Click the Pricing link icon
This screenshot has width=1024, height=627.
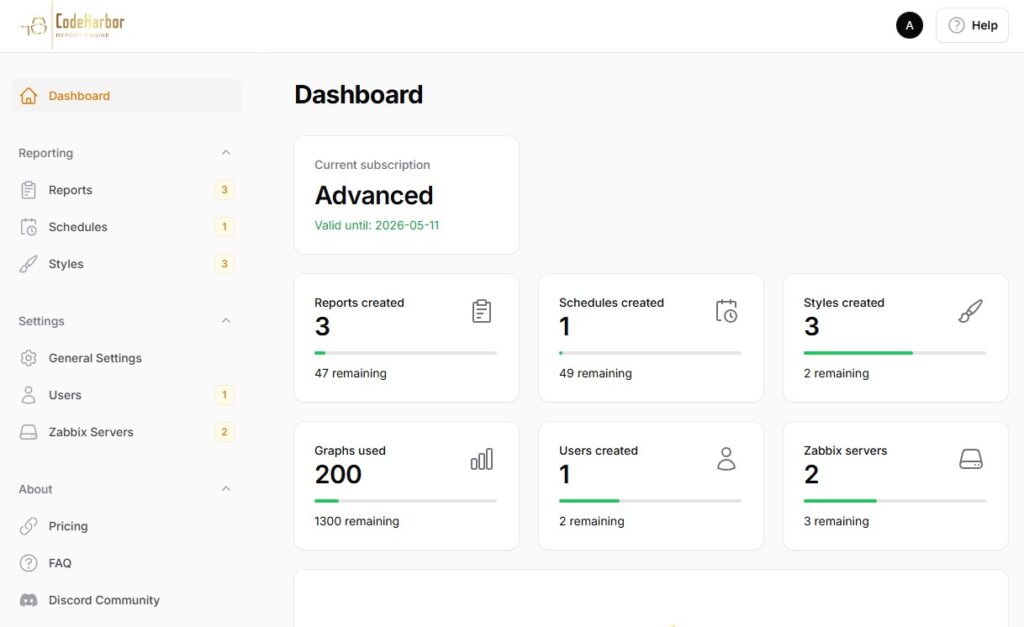pos(28,526)
